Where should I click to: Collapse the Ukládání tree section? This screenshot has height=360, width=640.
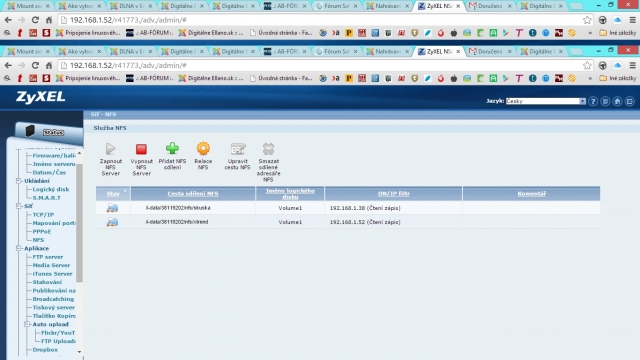click(19, 181)
